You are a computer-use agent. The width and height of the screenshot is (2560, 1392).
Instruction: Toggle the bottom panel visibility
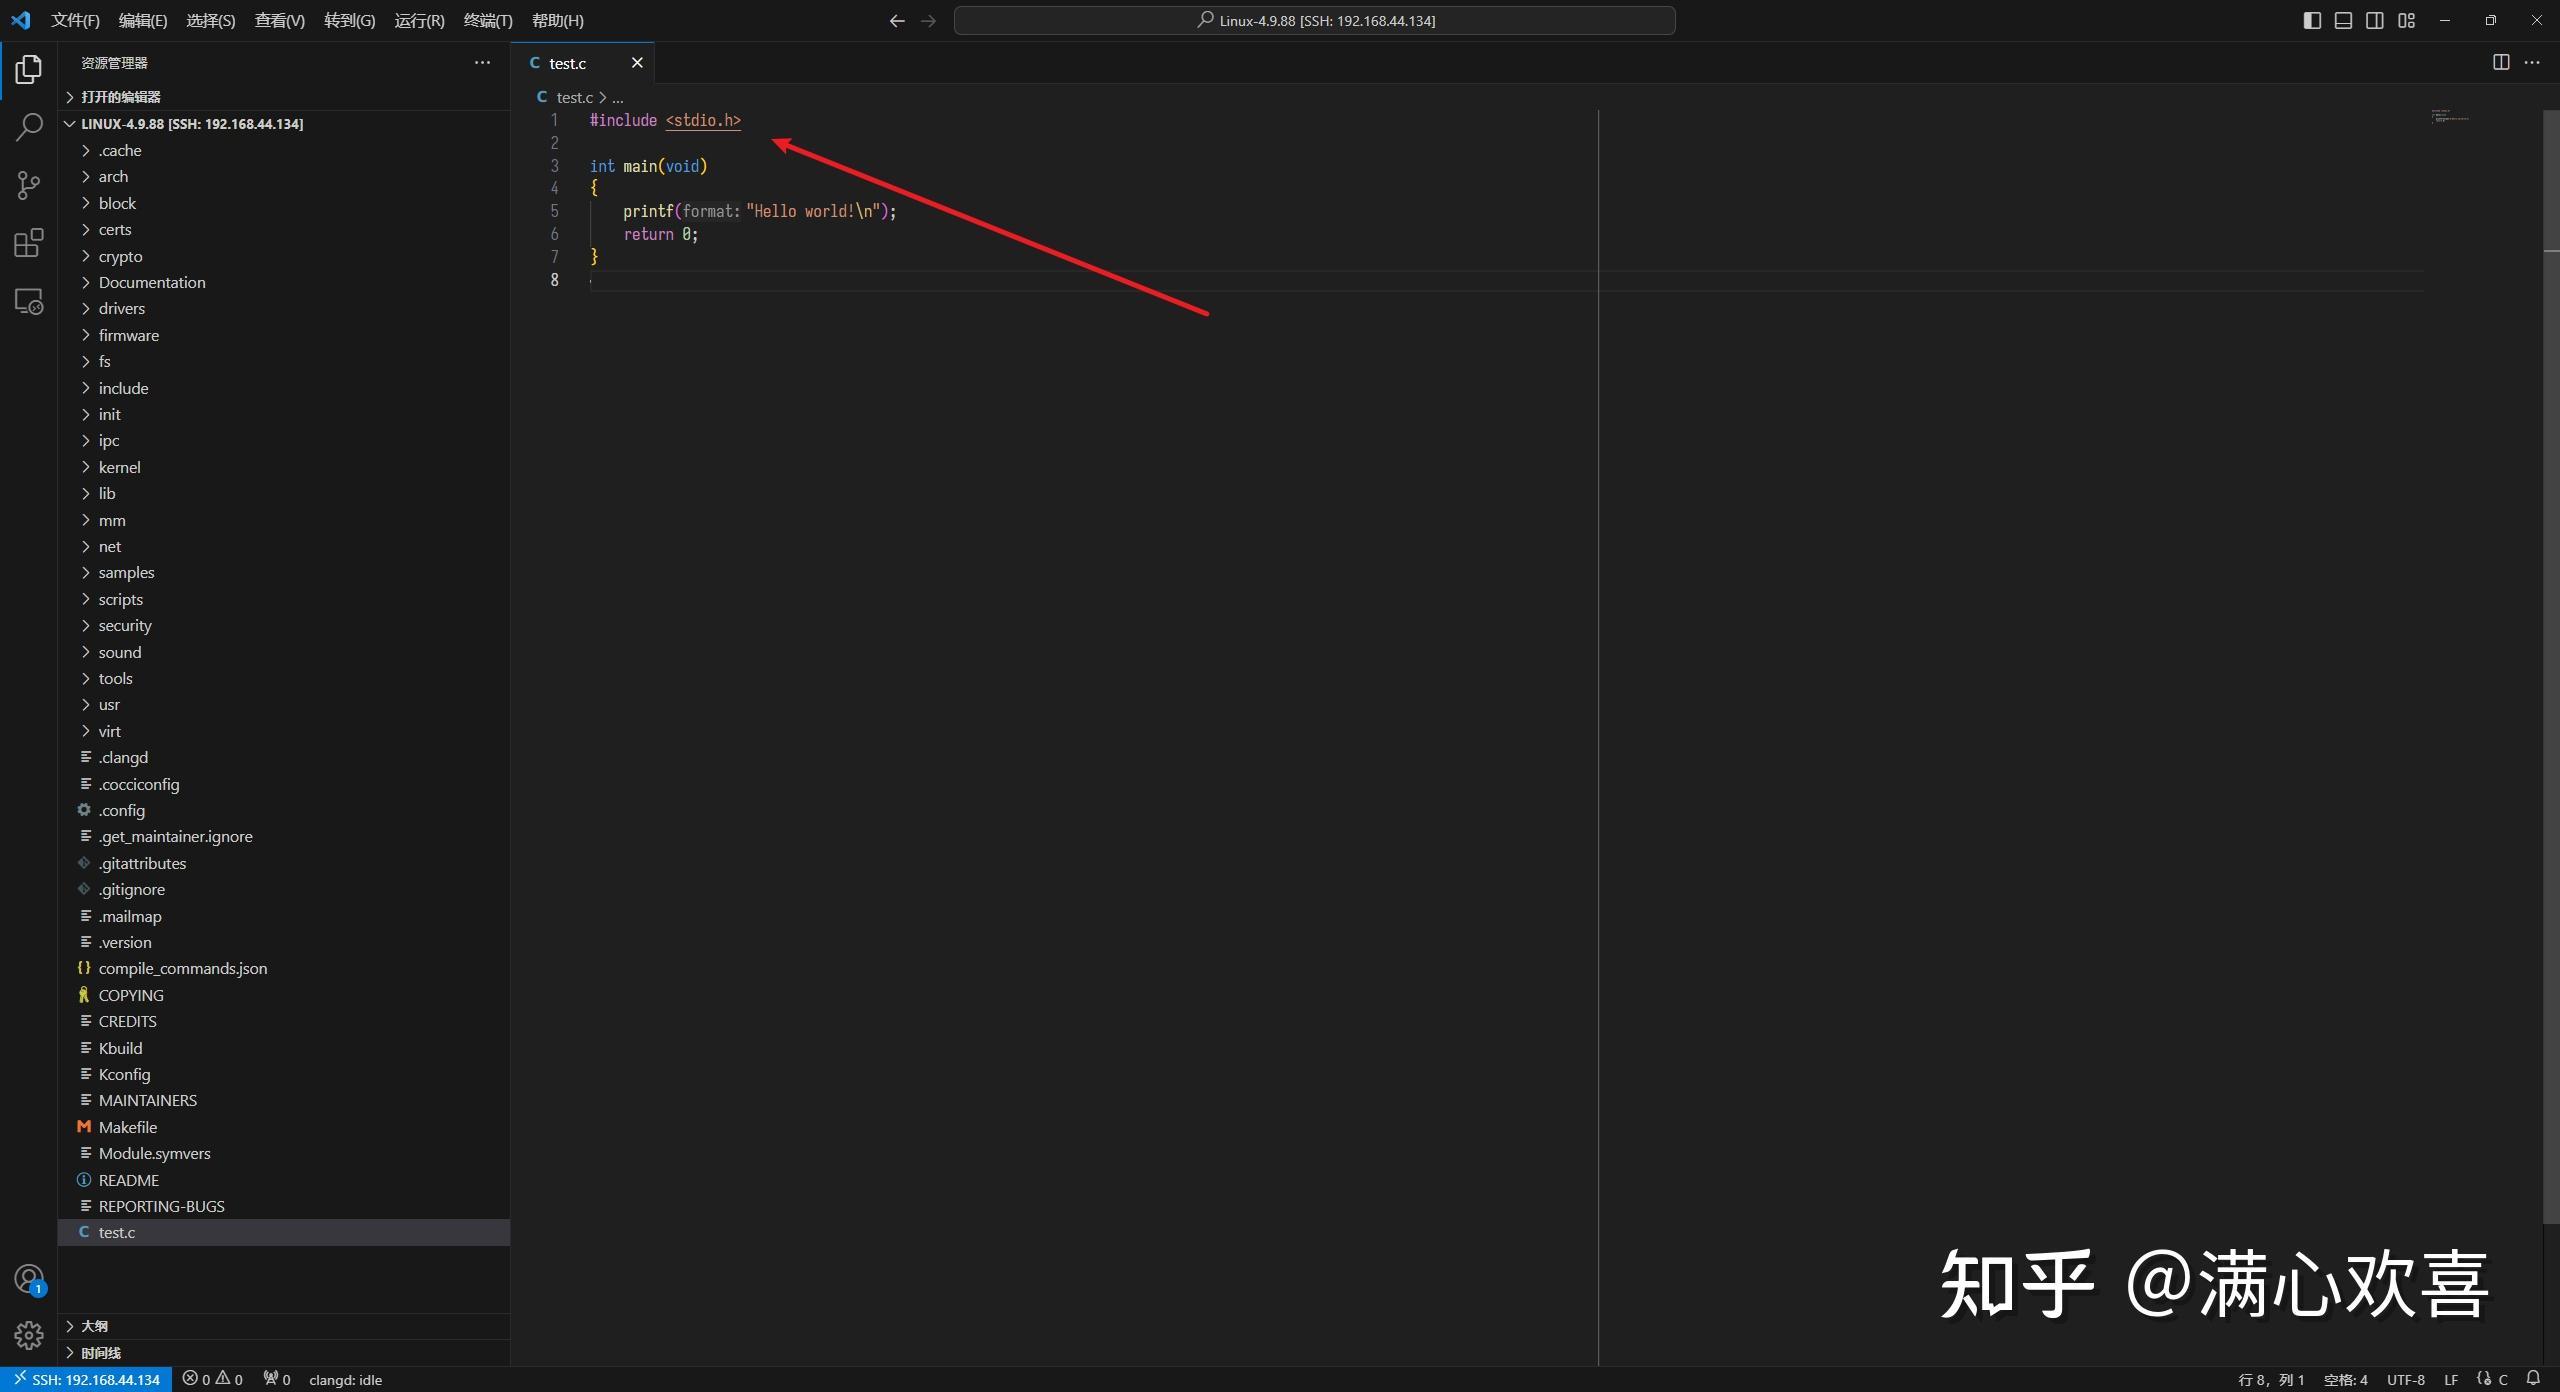(x=2342, y=20)
